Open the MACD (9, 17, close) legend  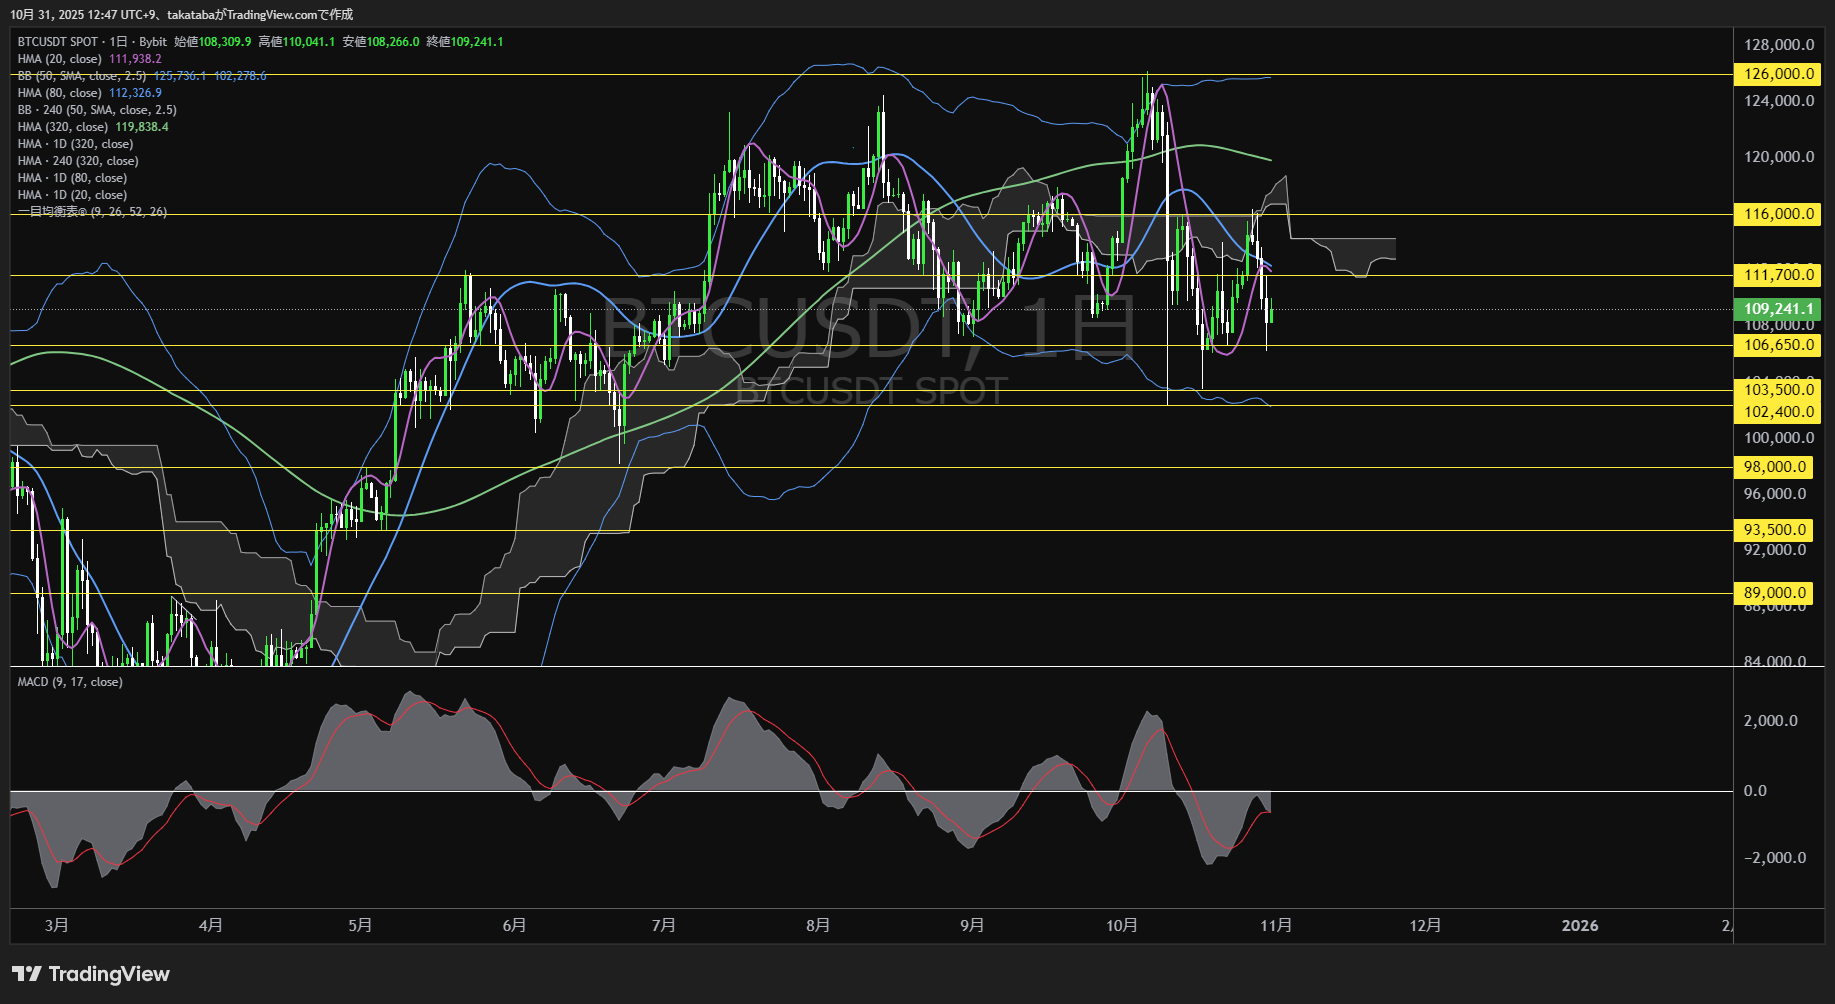click(x=70, y=682)
